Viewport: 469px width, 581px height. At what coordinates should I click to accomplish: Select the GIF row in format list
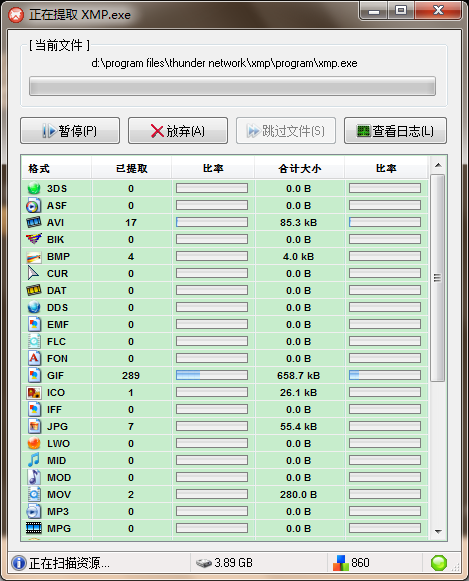click(x=224, y=375)
